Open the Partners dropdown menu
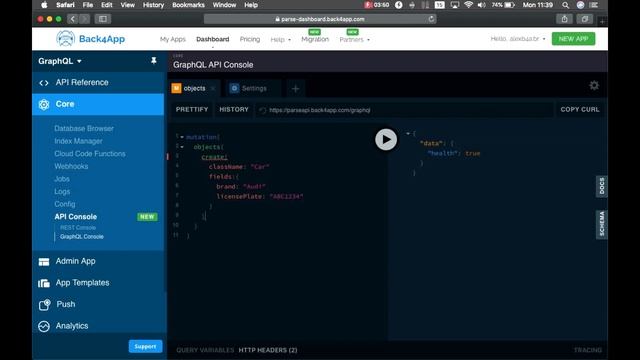640x360 pixels. pyautogui.click(x=354, y=40)
